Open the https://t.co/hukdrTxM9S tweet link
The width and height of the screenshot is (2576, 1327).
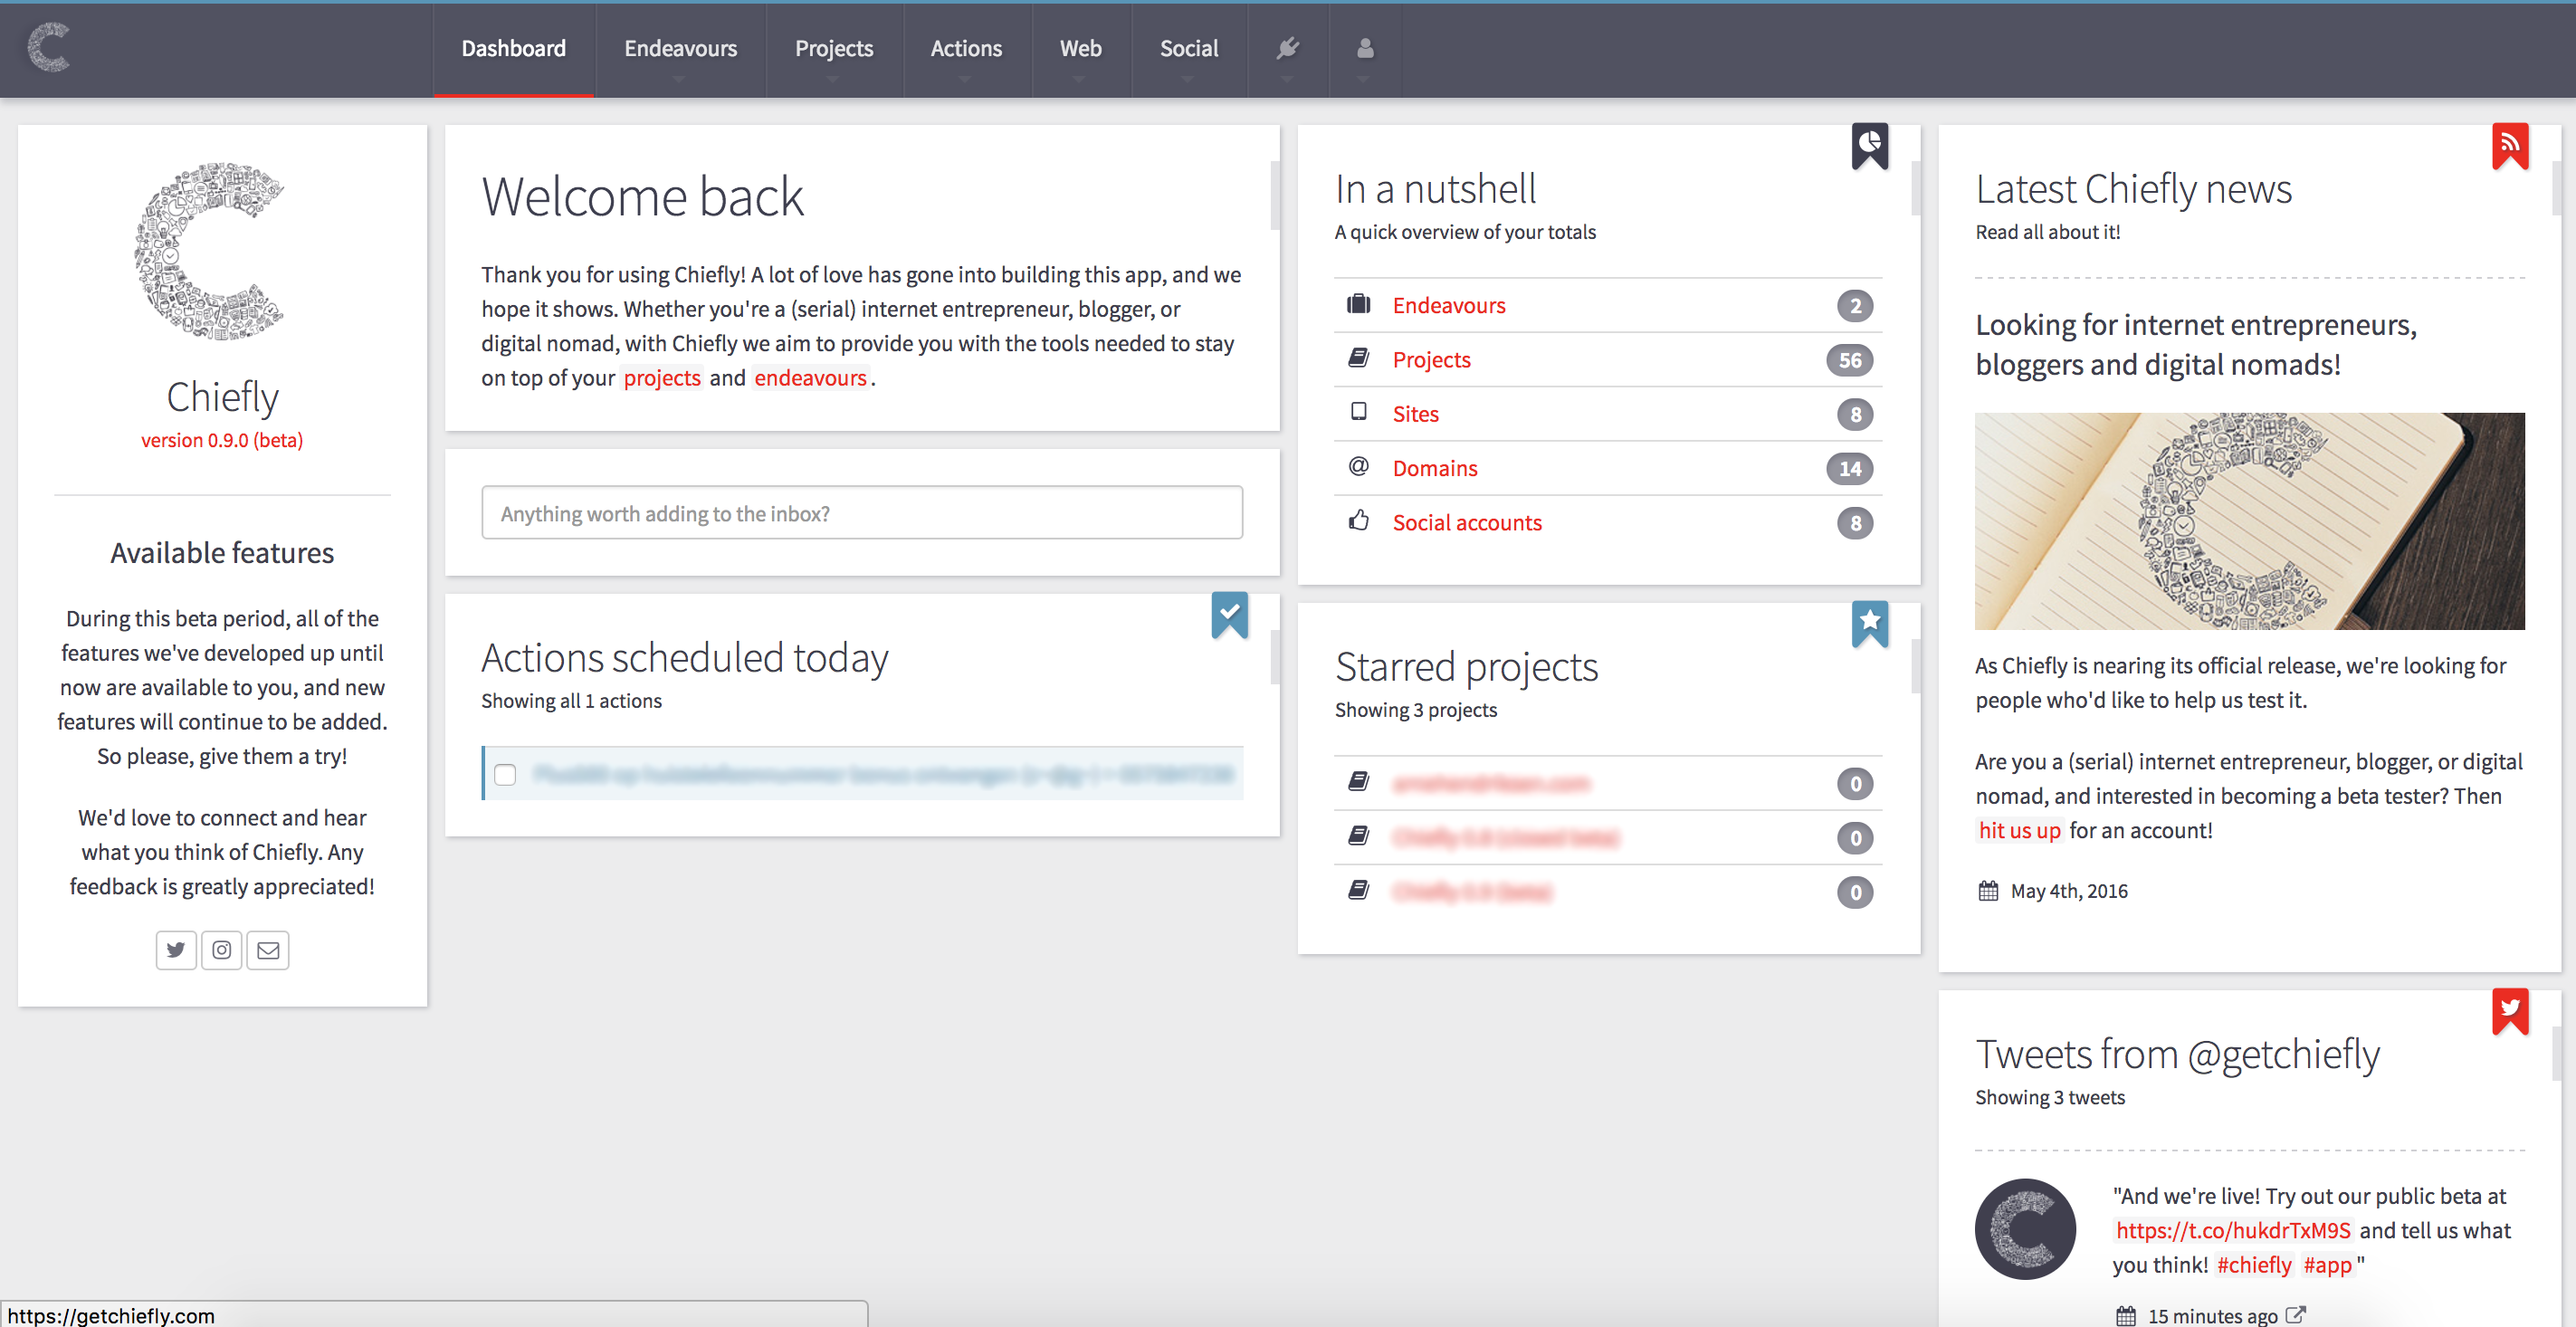click(2232, 1230)
